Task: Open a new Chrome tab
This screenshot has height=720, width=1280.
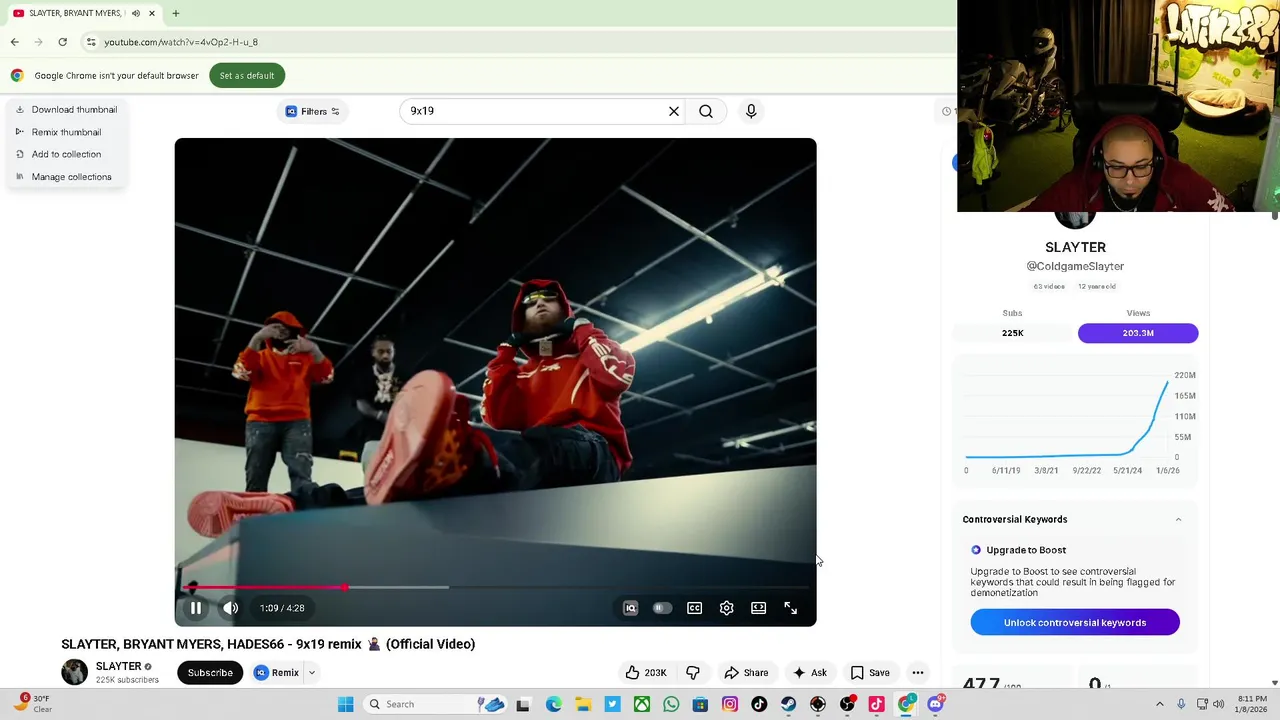Action: pos(175,13)
